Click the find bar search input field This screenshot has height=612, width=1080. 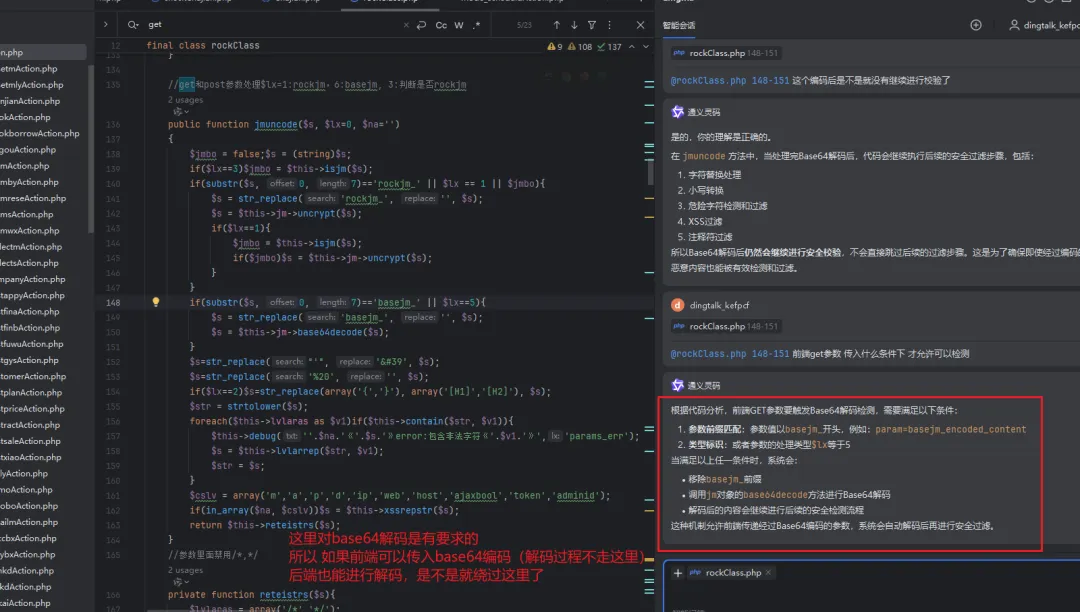coord(272,25)
